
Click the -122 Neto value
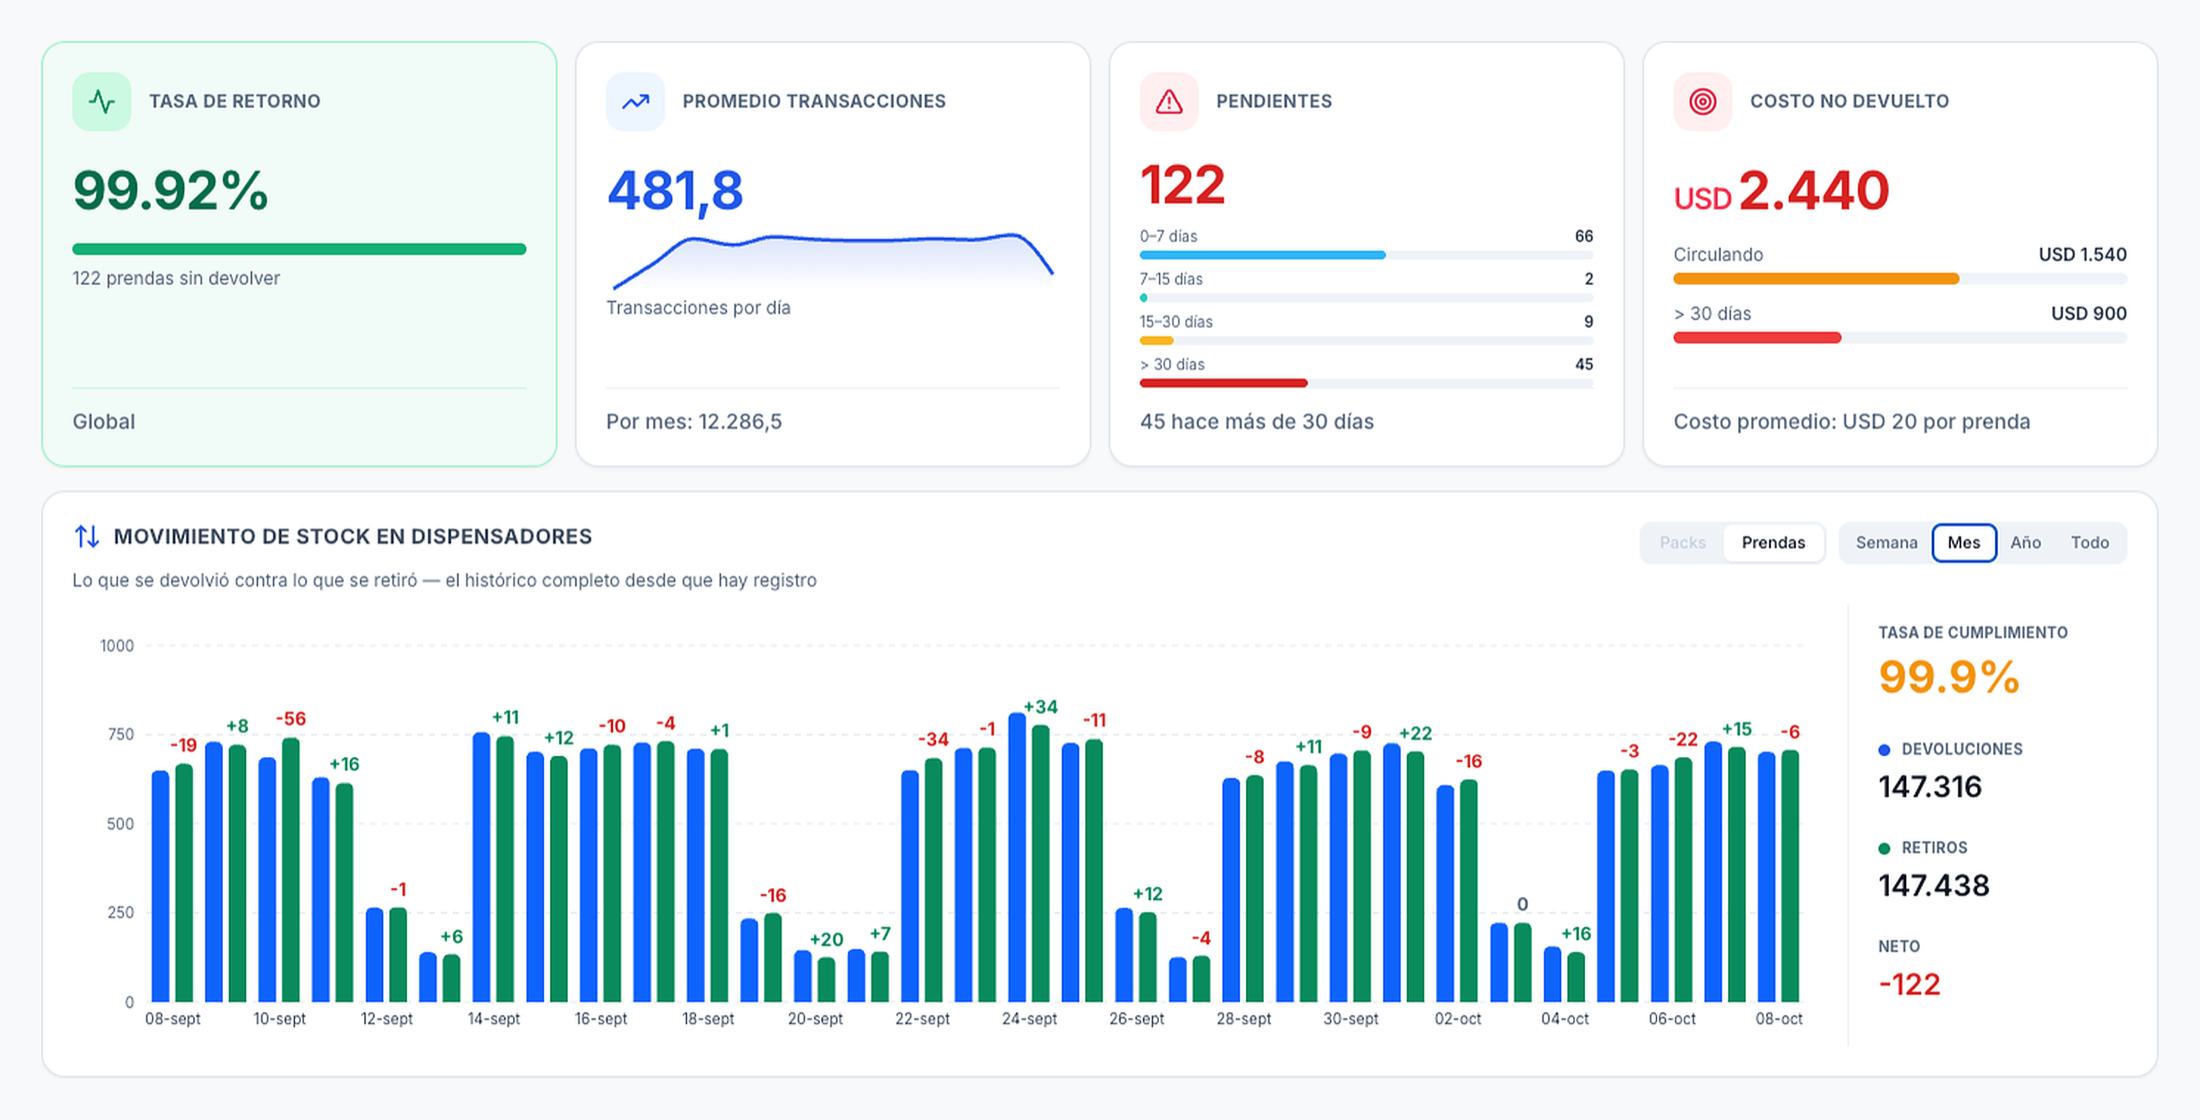coord(1909,984)
